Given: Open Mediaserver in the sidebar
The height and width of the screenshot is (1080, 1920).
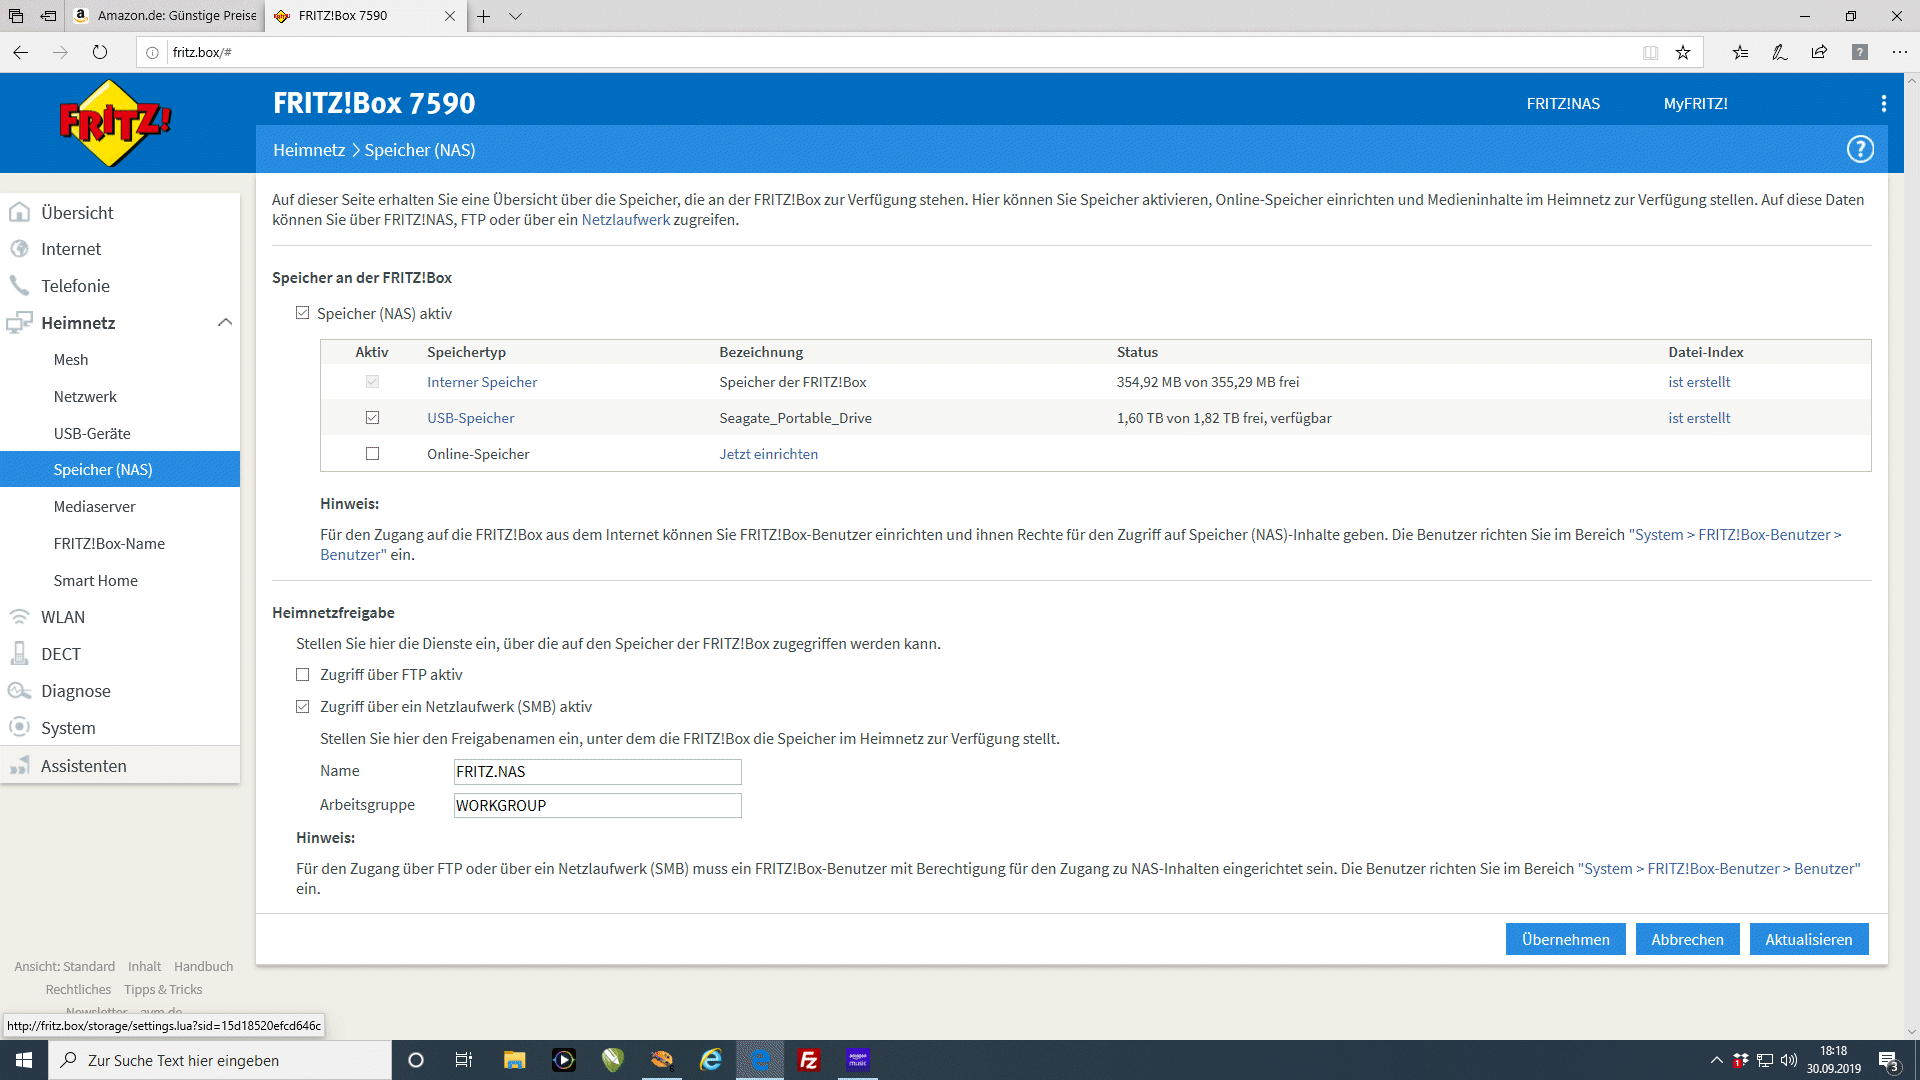Looking at the screenshot, I should [94, 507].
